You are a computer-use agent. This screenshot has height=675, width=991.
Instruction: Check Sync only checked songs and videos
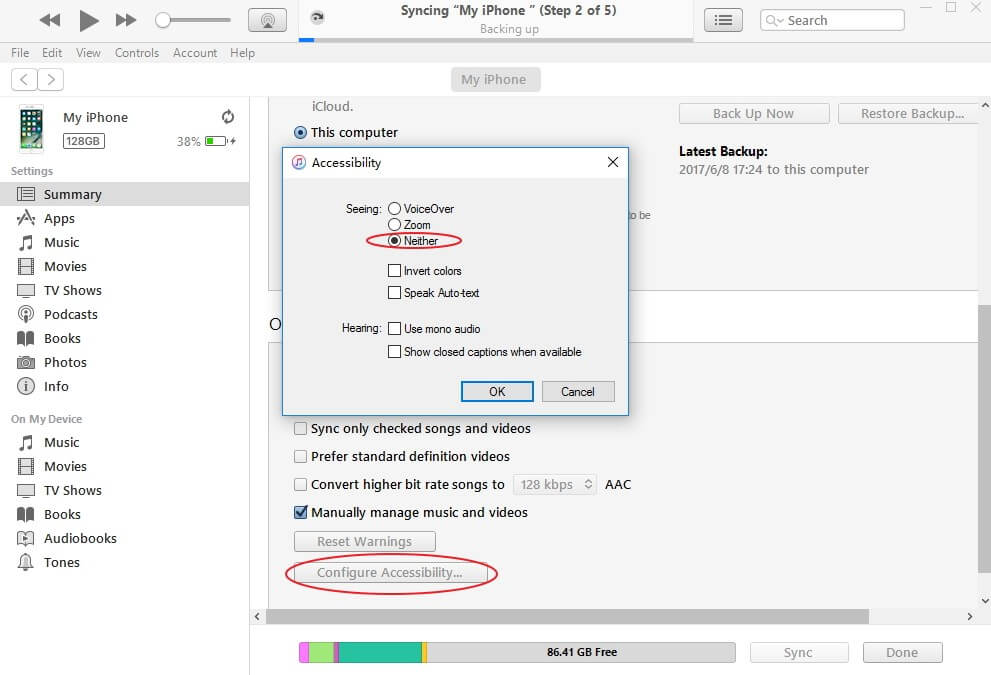(301, 429)
